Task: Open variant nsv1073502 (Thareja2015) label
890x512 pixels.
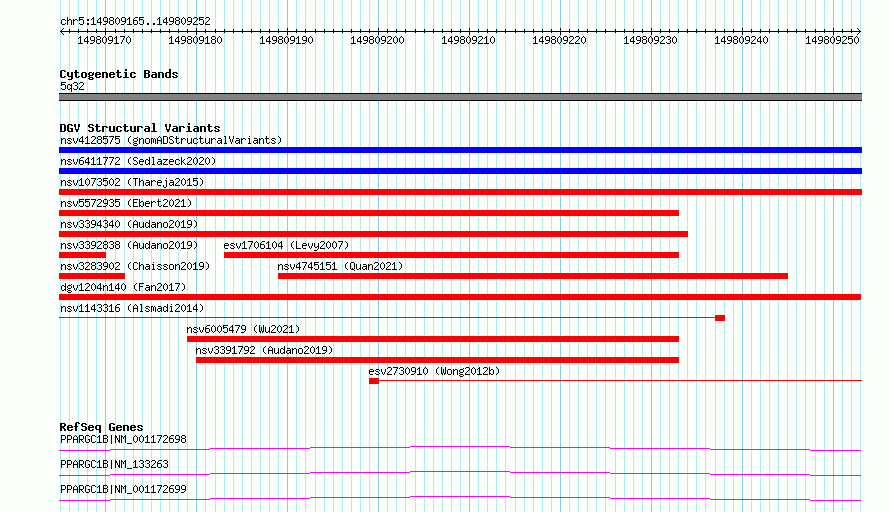Action: [132, 182]
